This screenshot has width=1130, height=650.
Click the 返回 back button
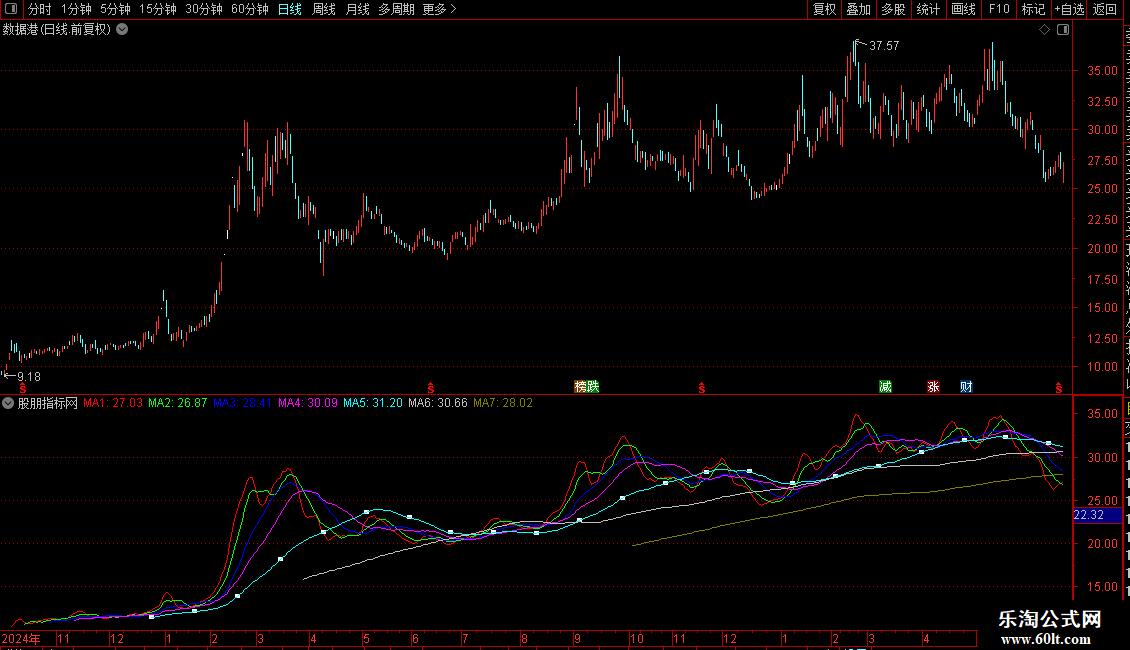click(x=1105, y=9)
